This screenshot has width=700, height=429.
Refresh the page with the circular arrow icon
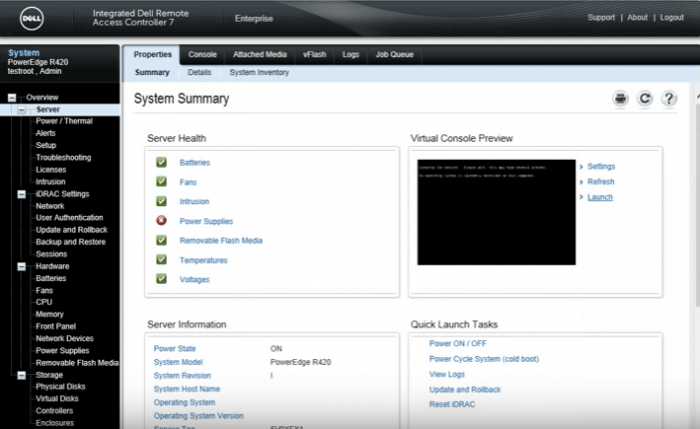pyautogui.click(x=644, y=99)
